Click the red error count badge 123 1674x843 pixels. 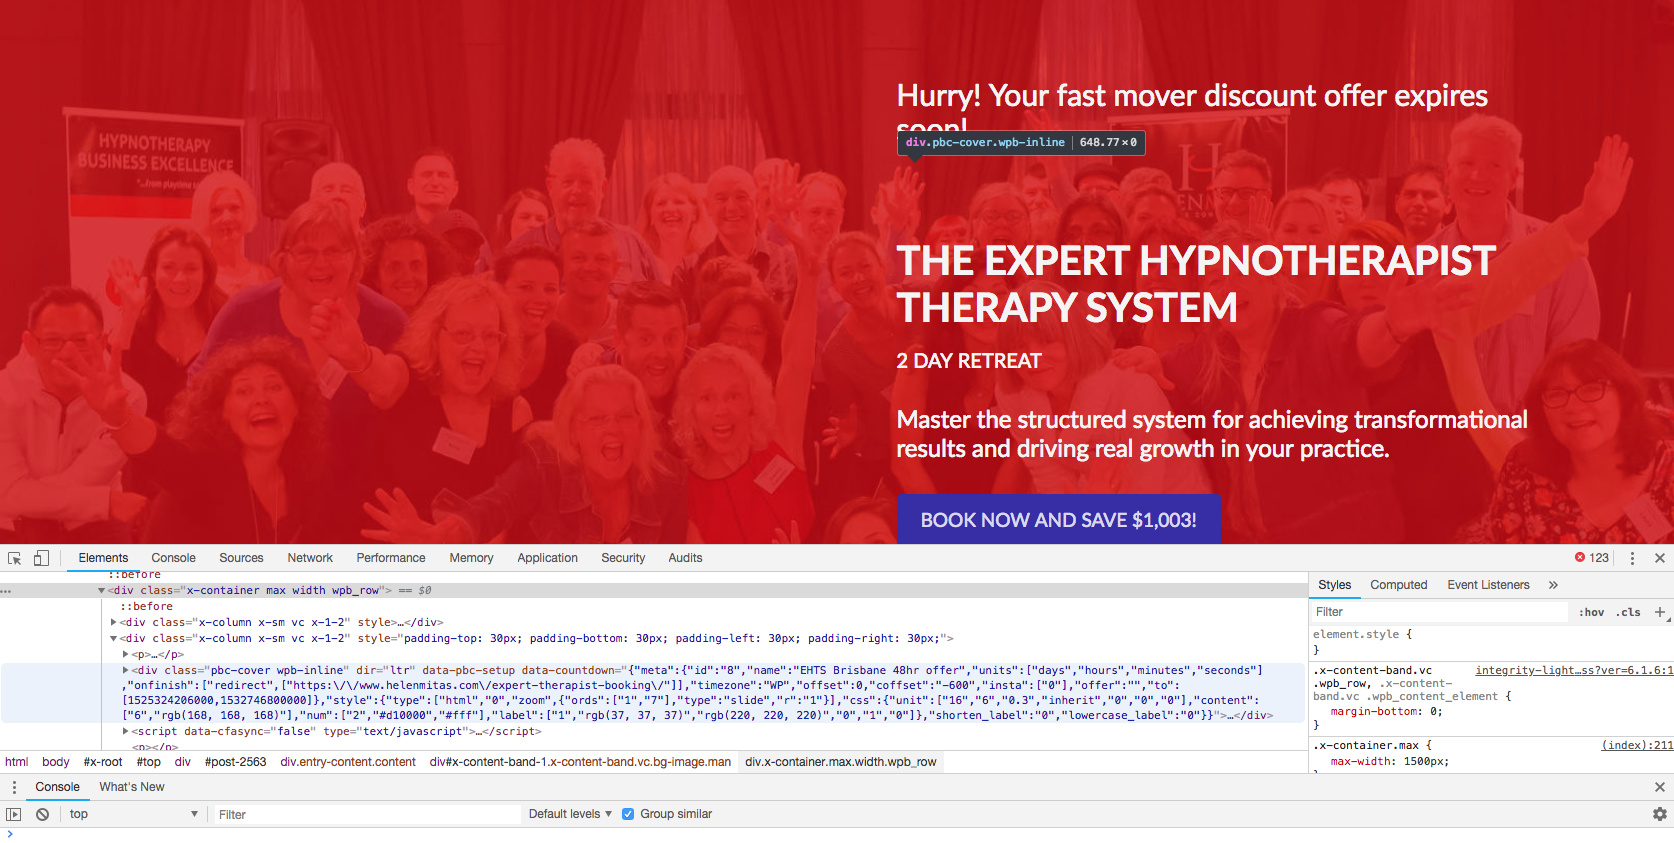coord(1592,558)
